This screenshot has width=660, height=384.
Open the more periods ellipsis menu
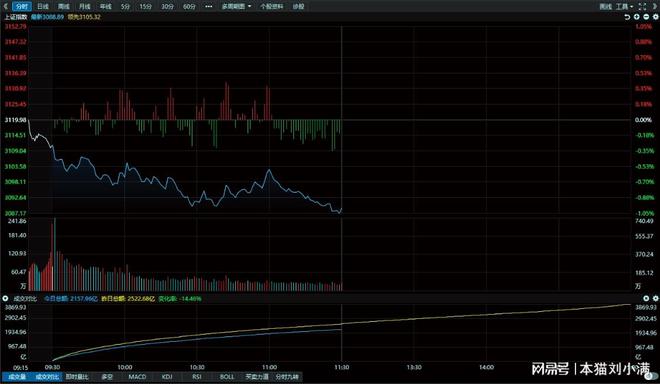pos(209,6)
